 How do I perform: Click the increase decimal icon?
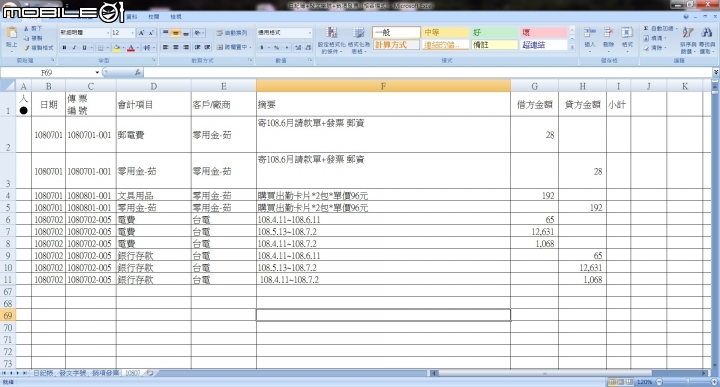298,47
